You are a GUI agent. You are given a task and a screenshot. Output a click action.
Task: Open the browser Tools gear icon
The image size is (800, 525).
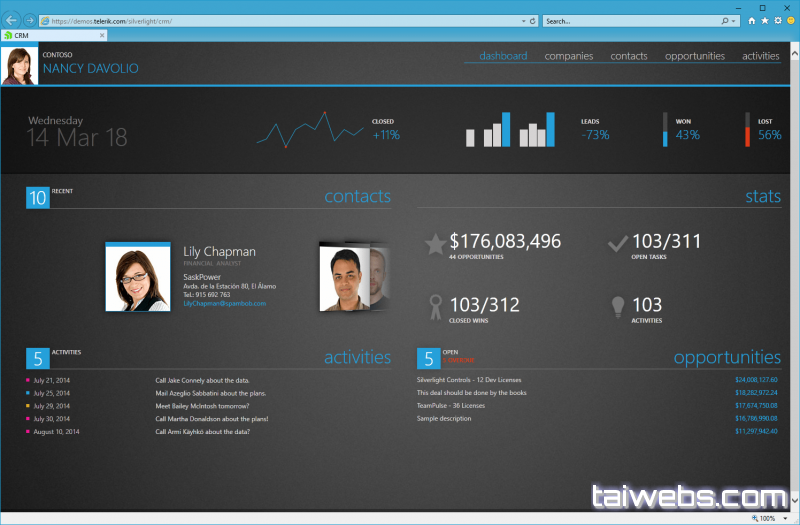(x=777, y=20)
